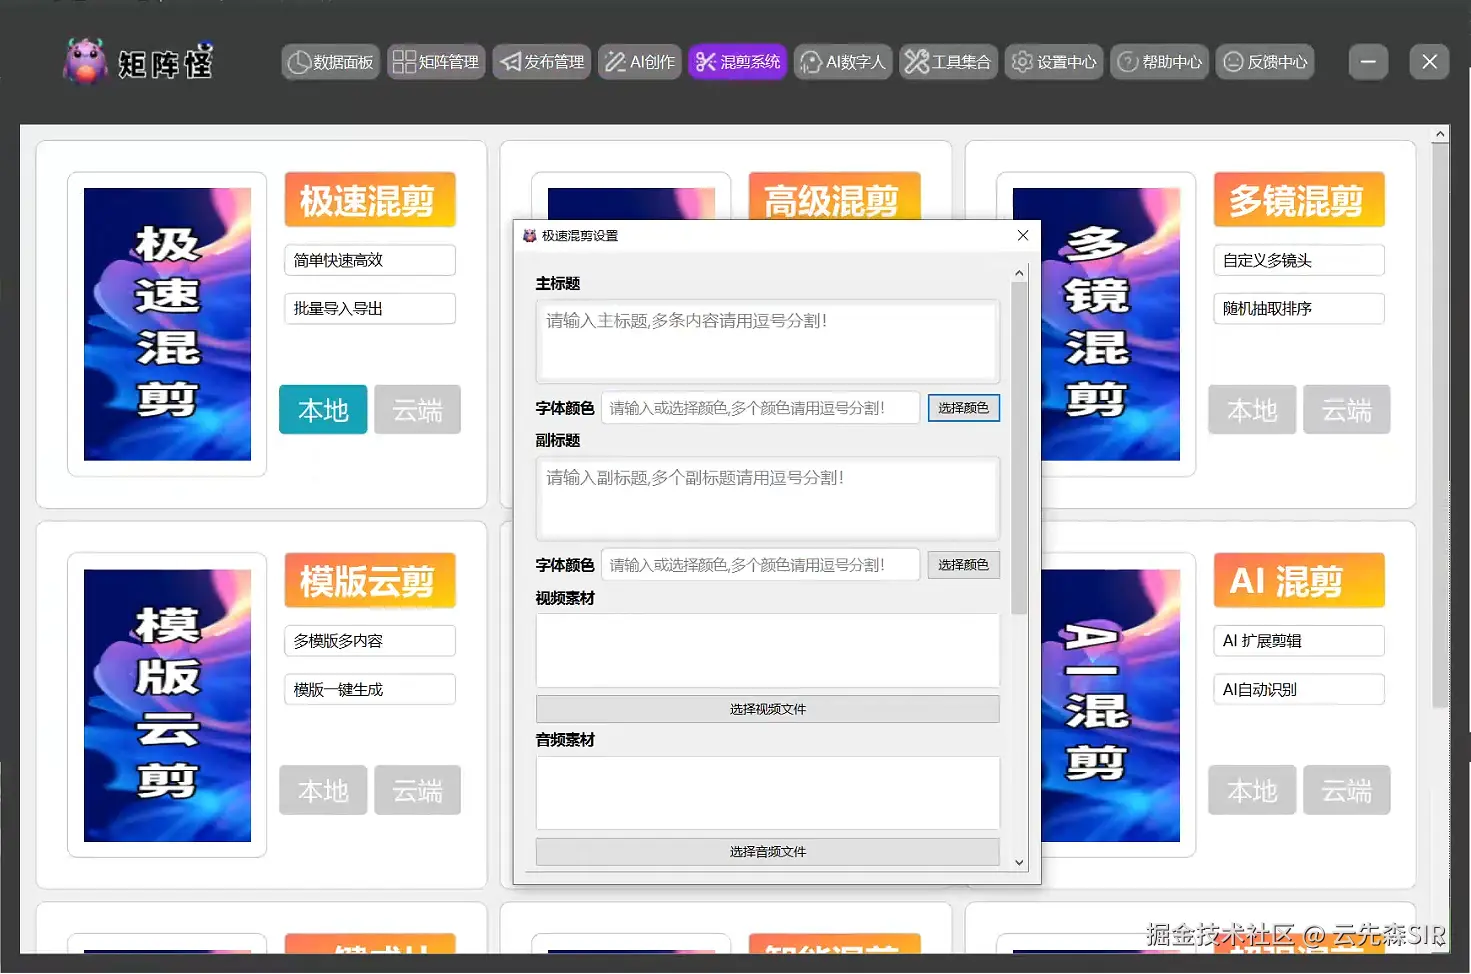
Task: Click 简单快速高效 label
Action: 369,260
